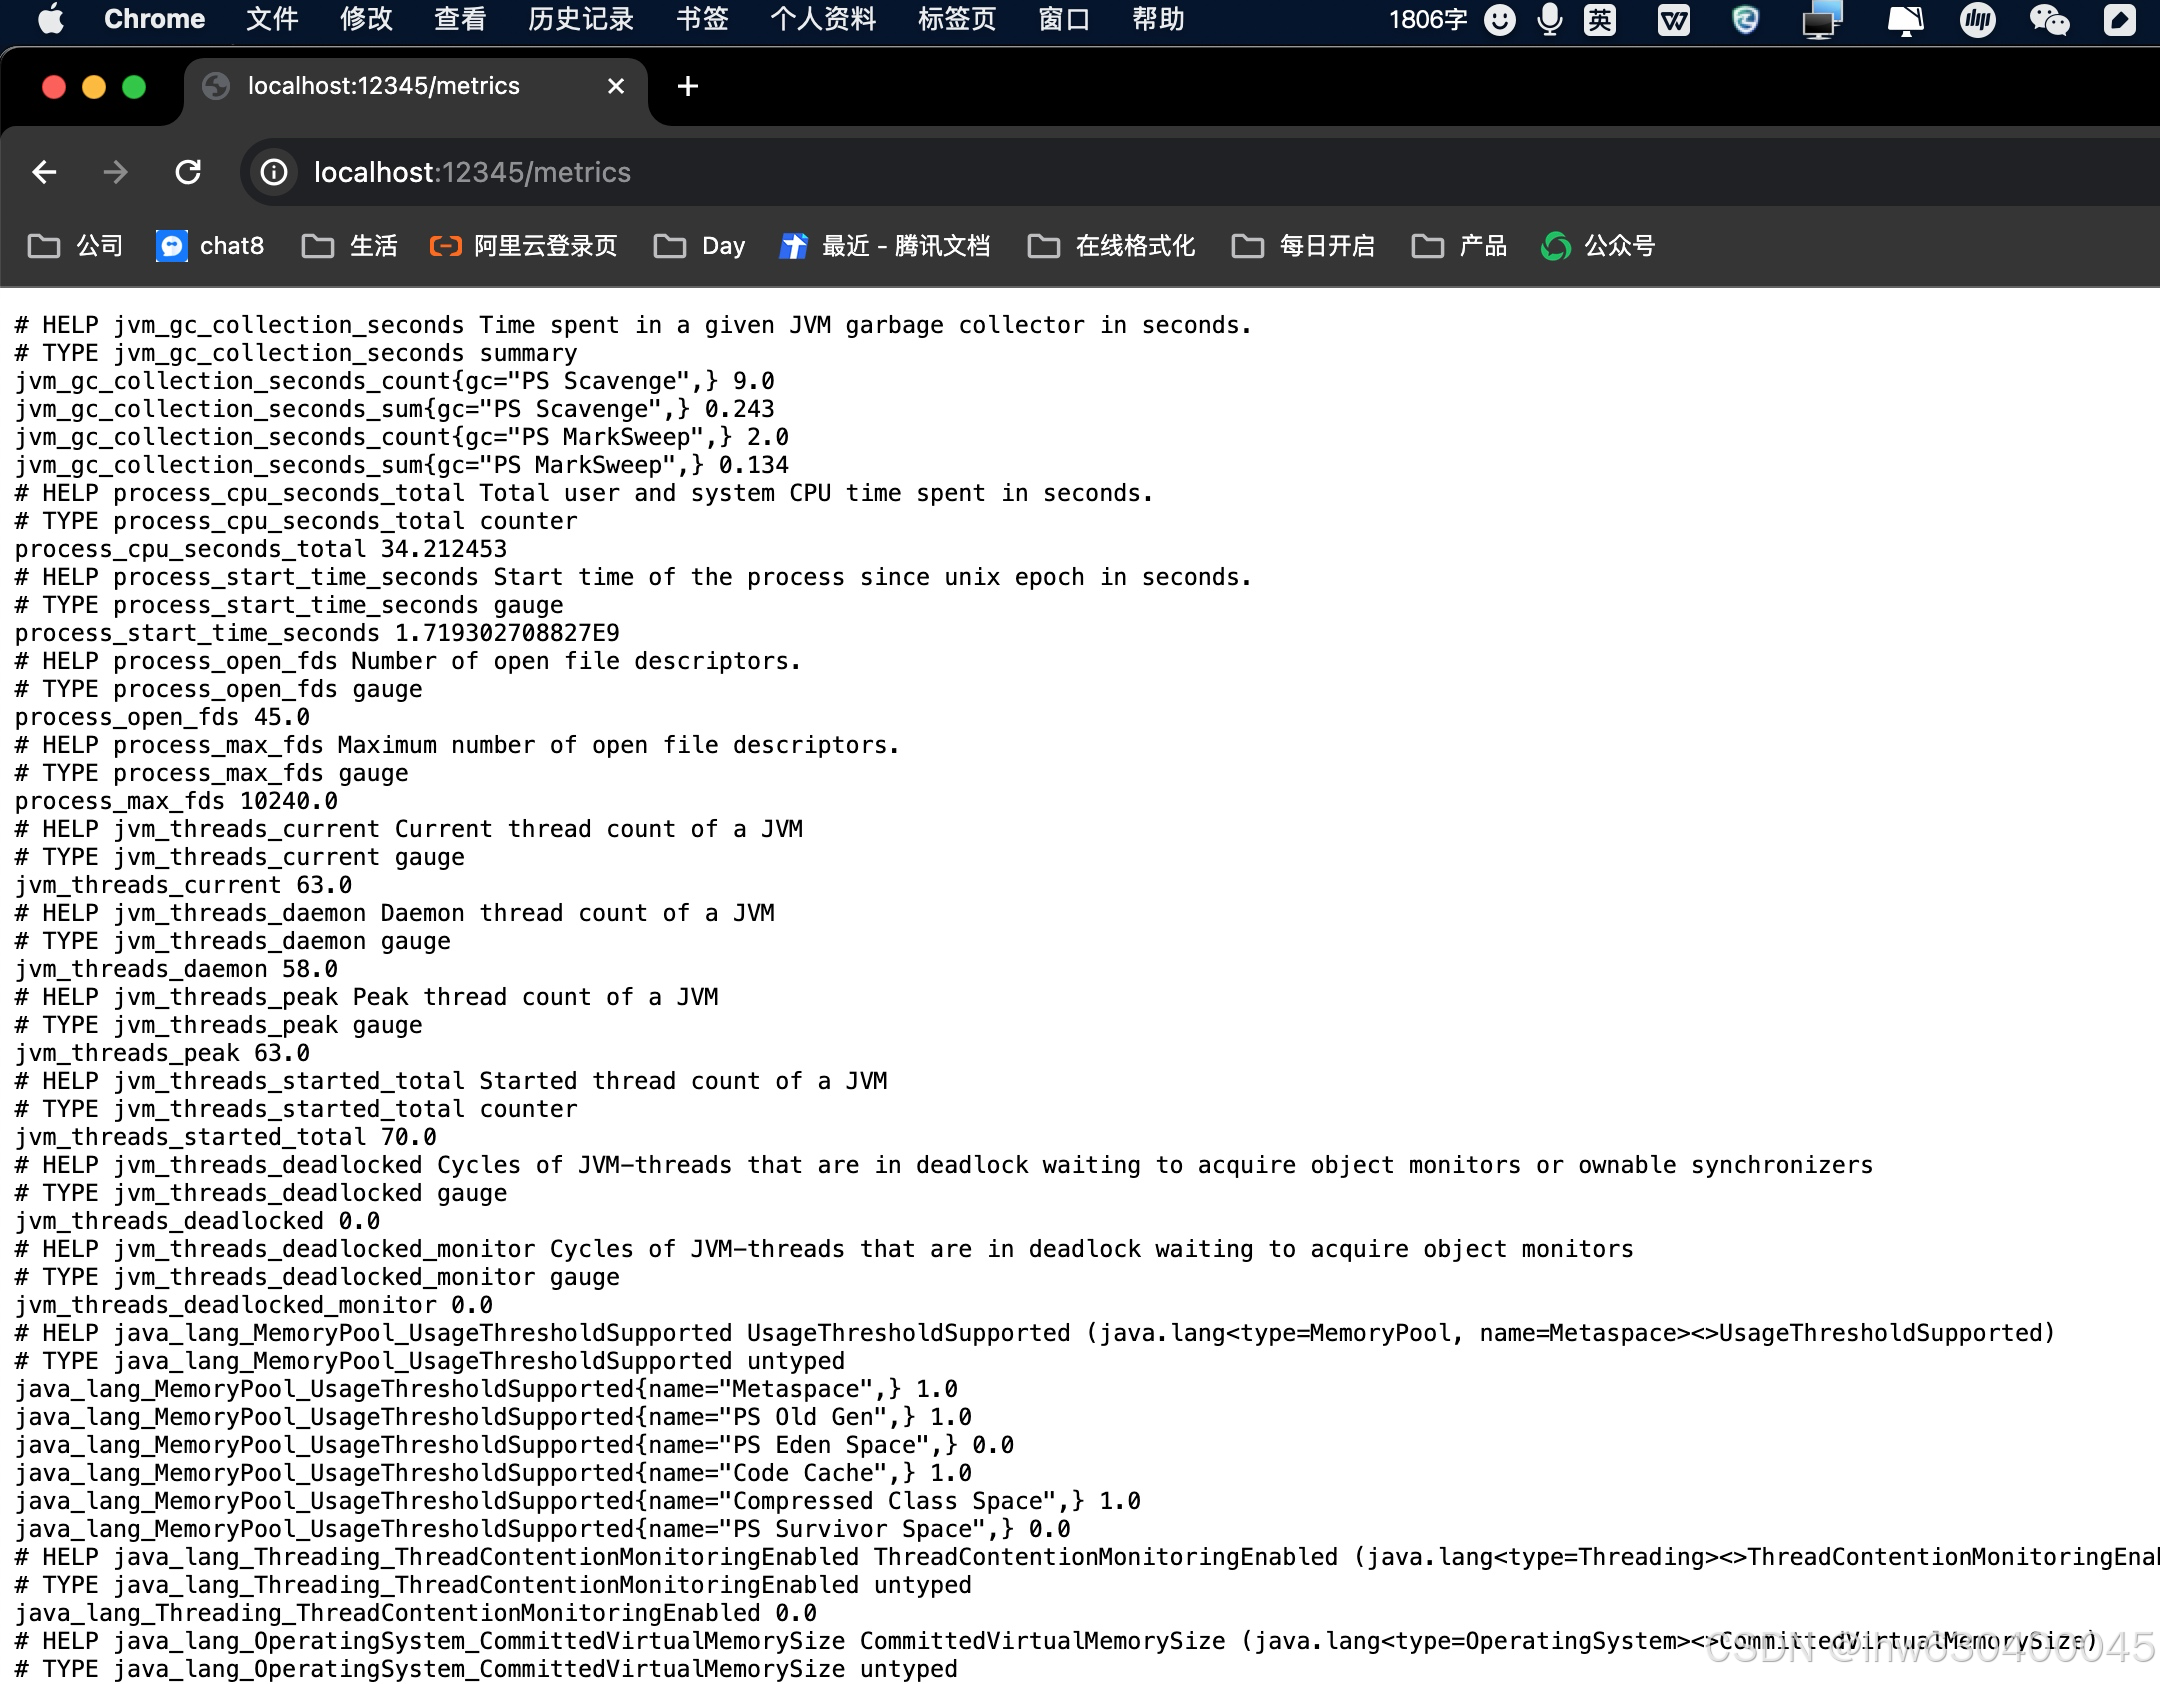Open a new tab with plus button
Screen dimensions: 2160x1684
(x=687, y=86)
